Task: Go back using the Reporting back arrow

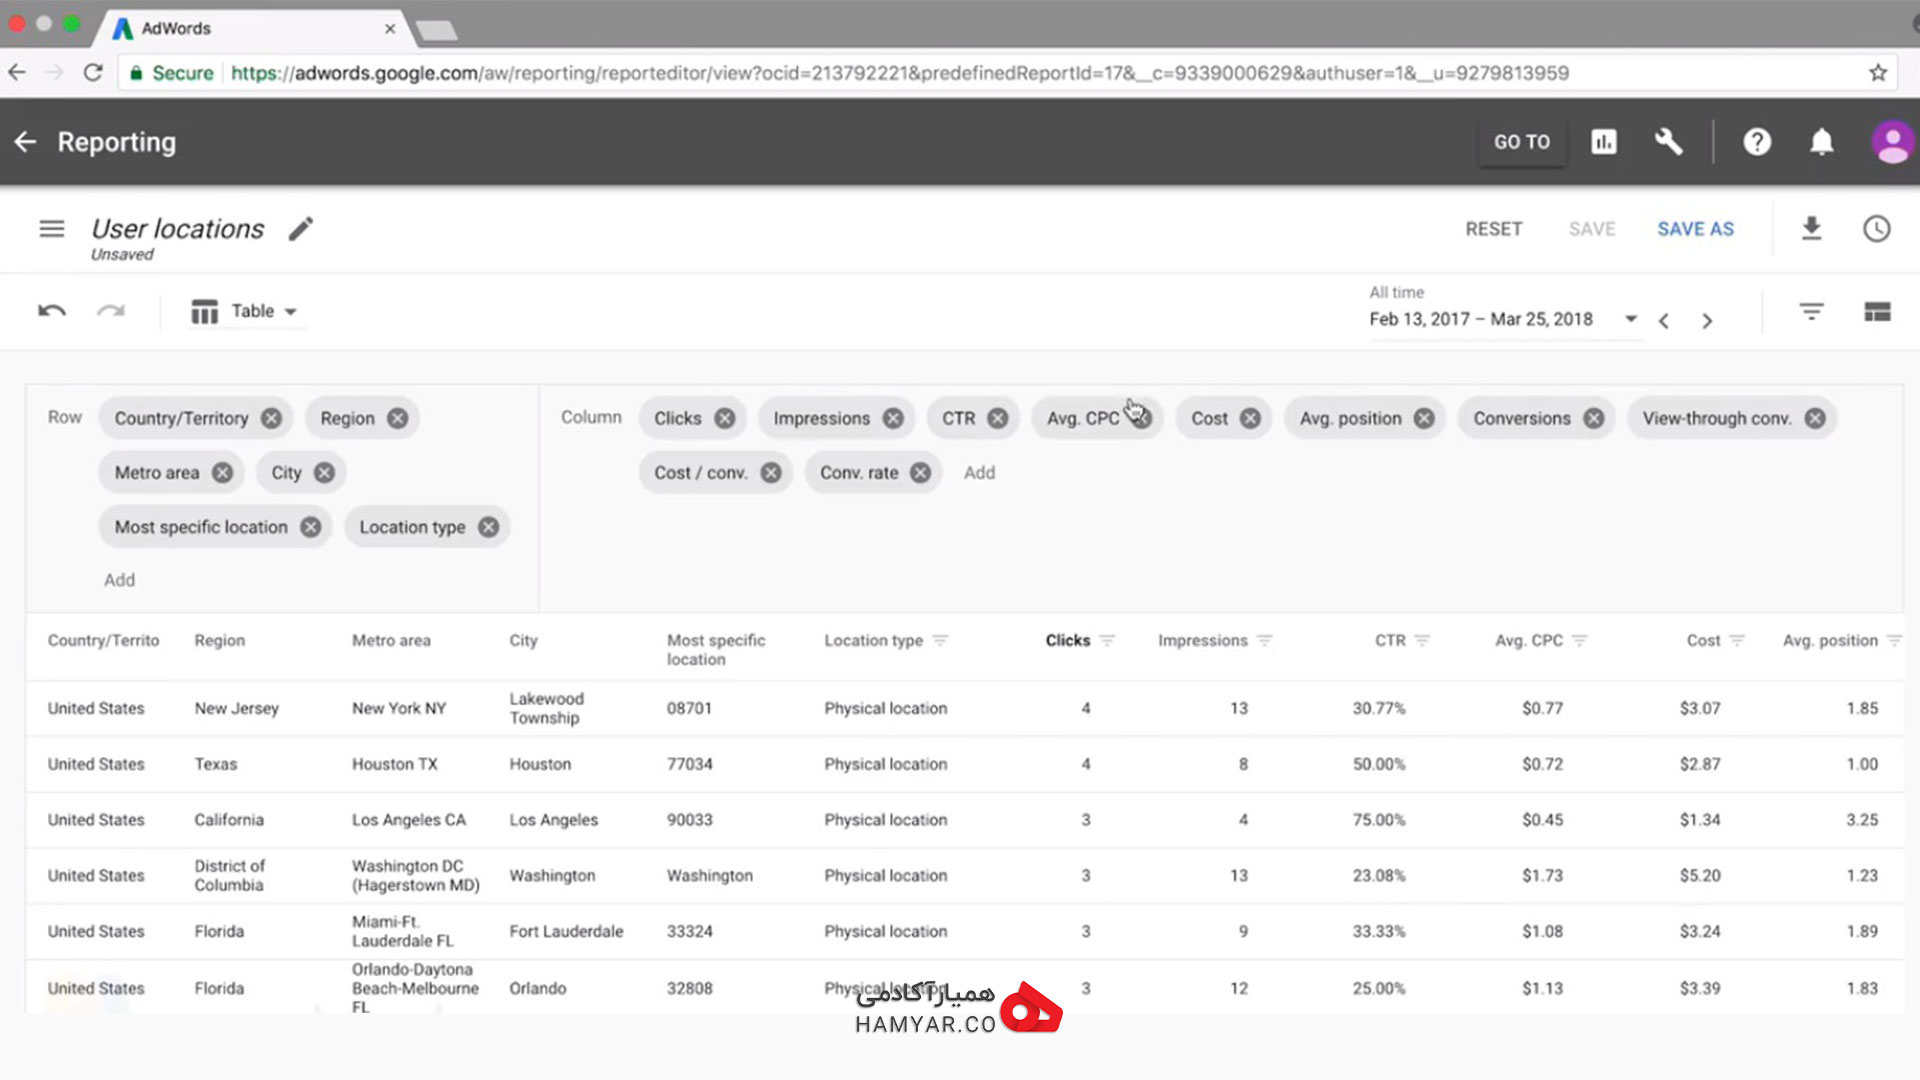Action: (26, 142)
